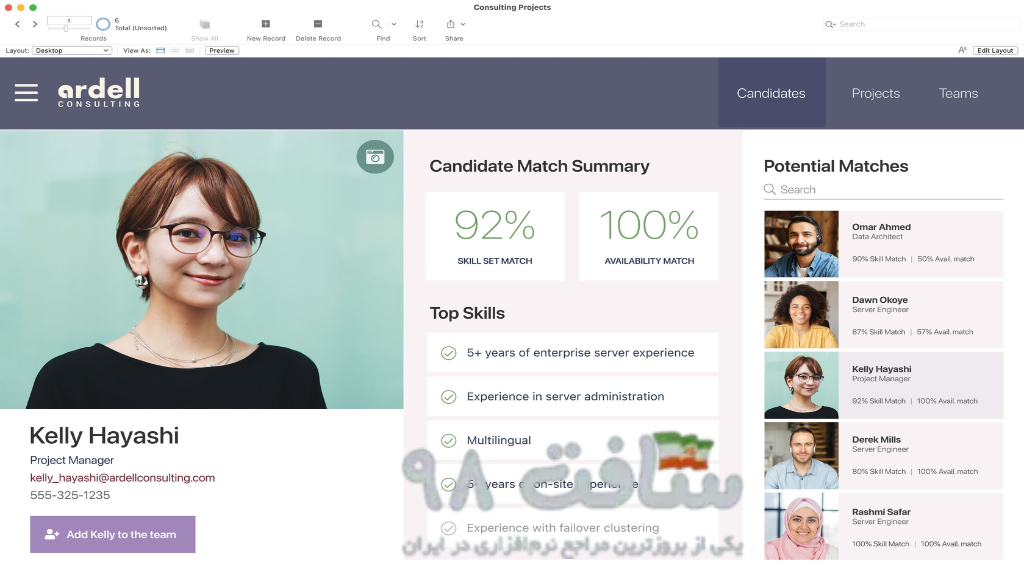Click the add person icon in team button
Viewport: 1024px width, 576px height.
[x=52, y=534]
